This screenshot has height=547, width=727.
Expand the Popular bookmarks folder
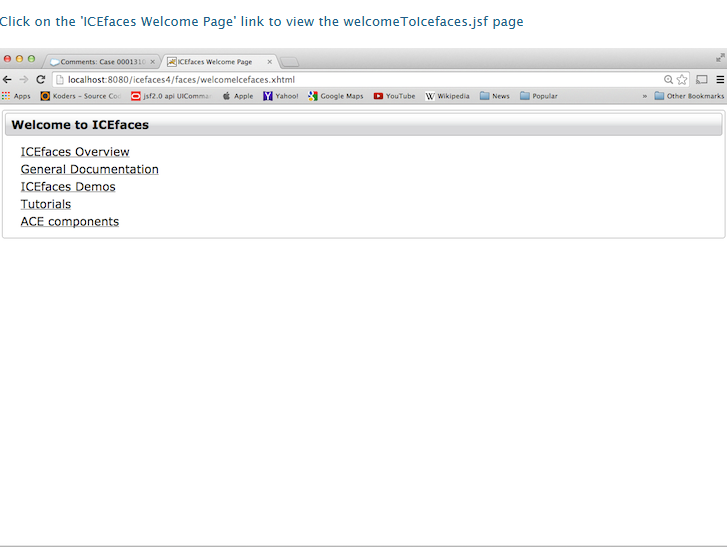(x=539, y=96)
